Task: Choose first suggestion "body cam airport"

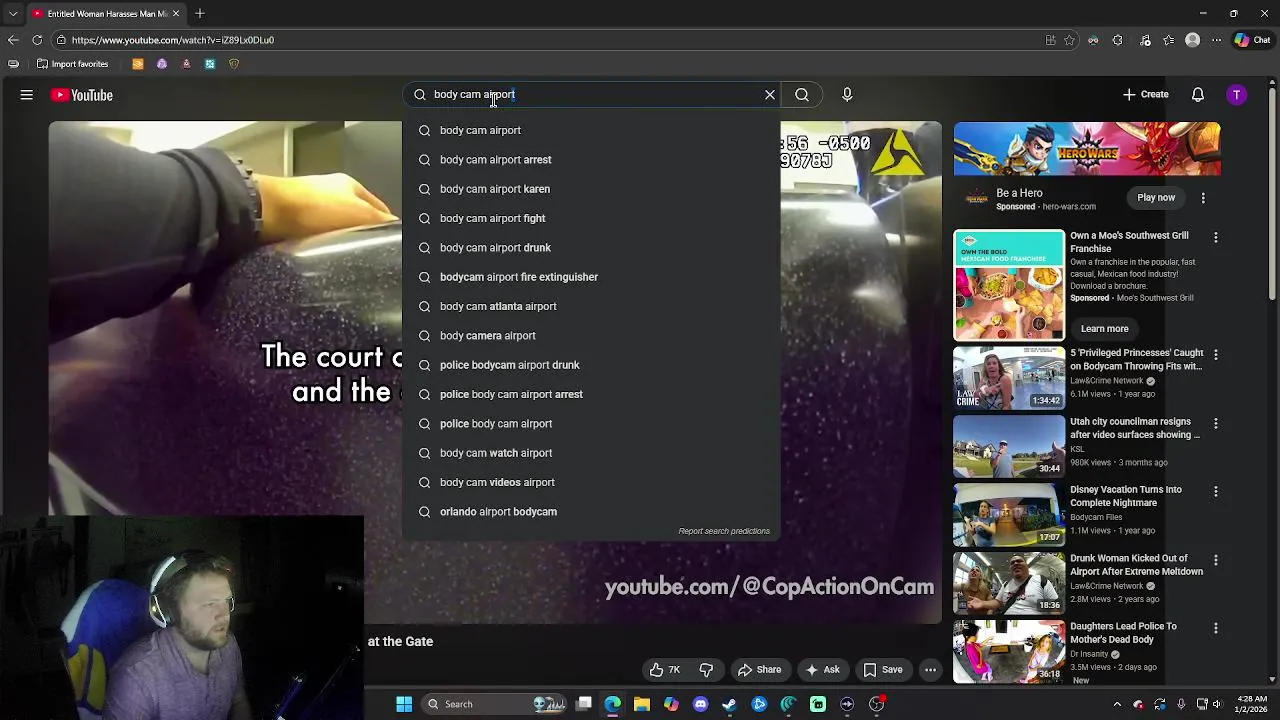Action: click(591, 130)
